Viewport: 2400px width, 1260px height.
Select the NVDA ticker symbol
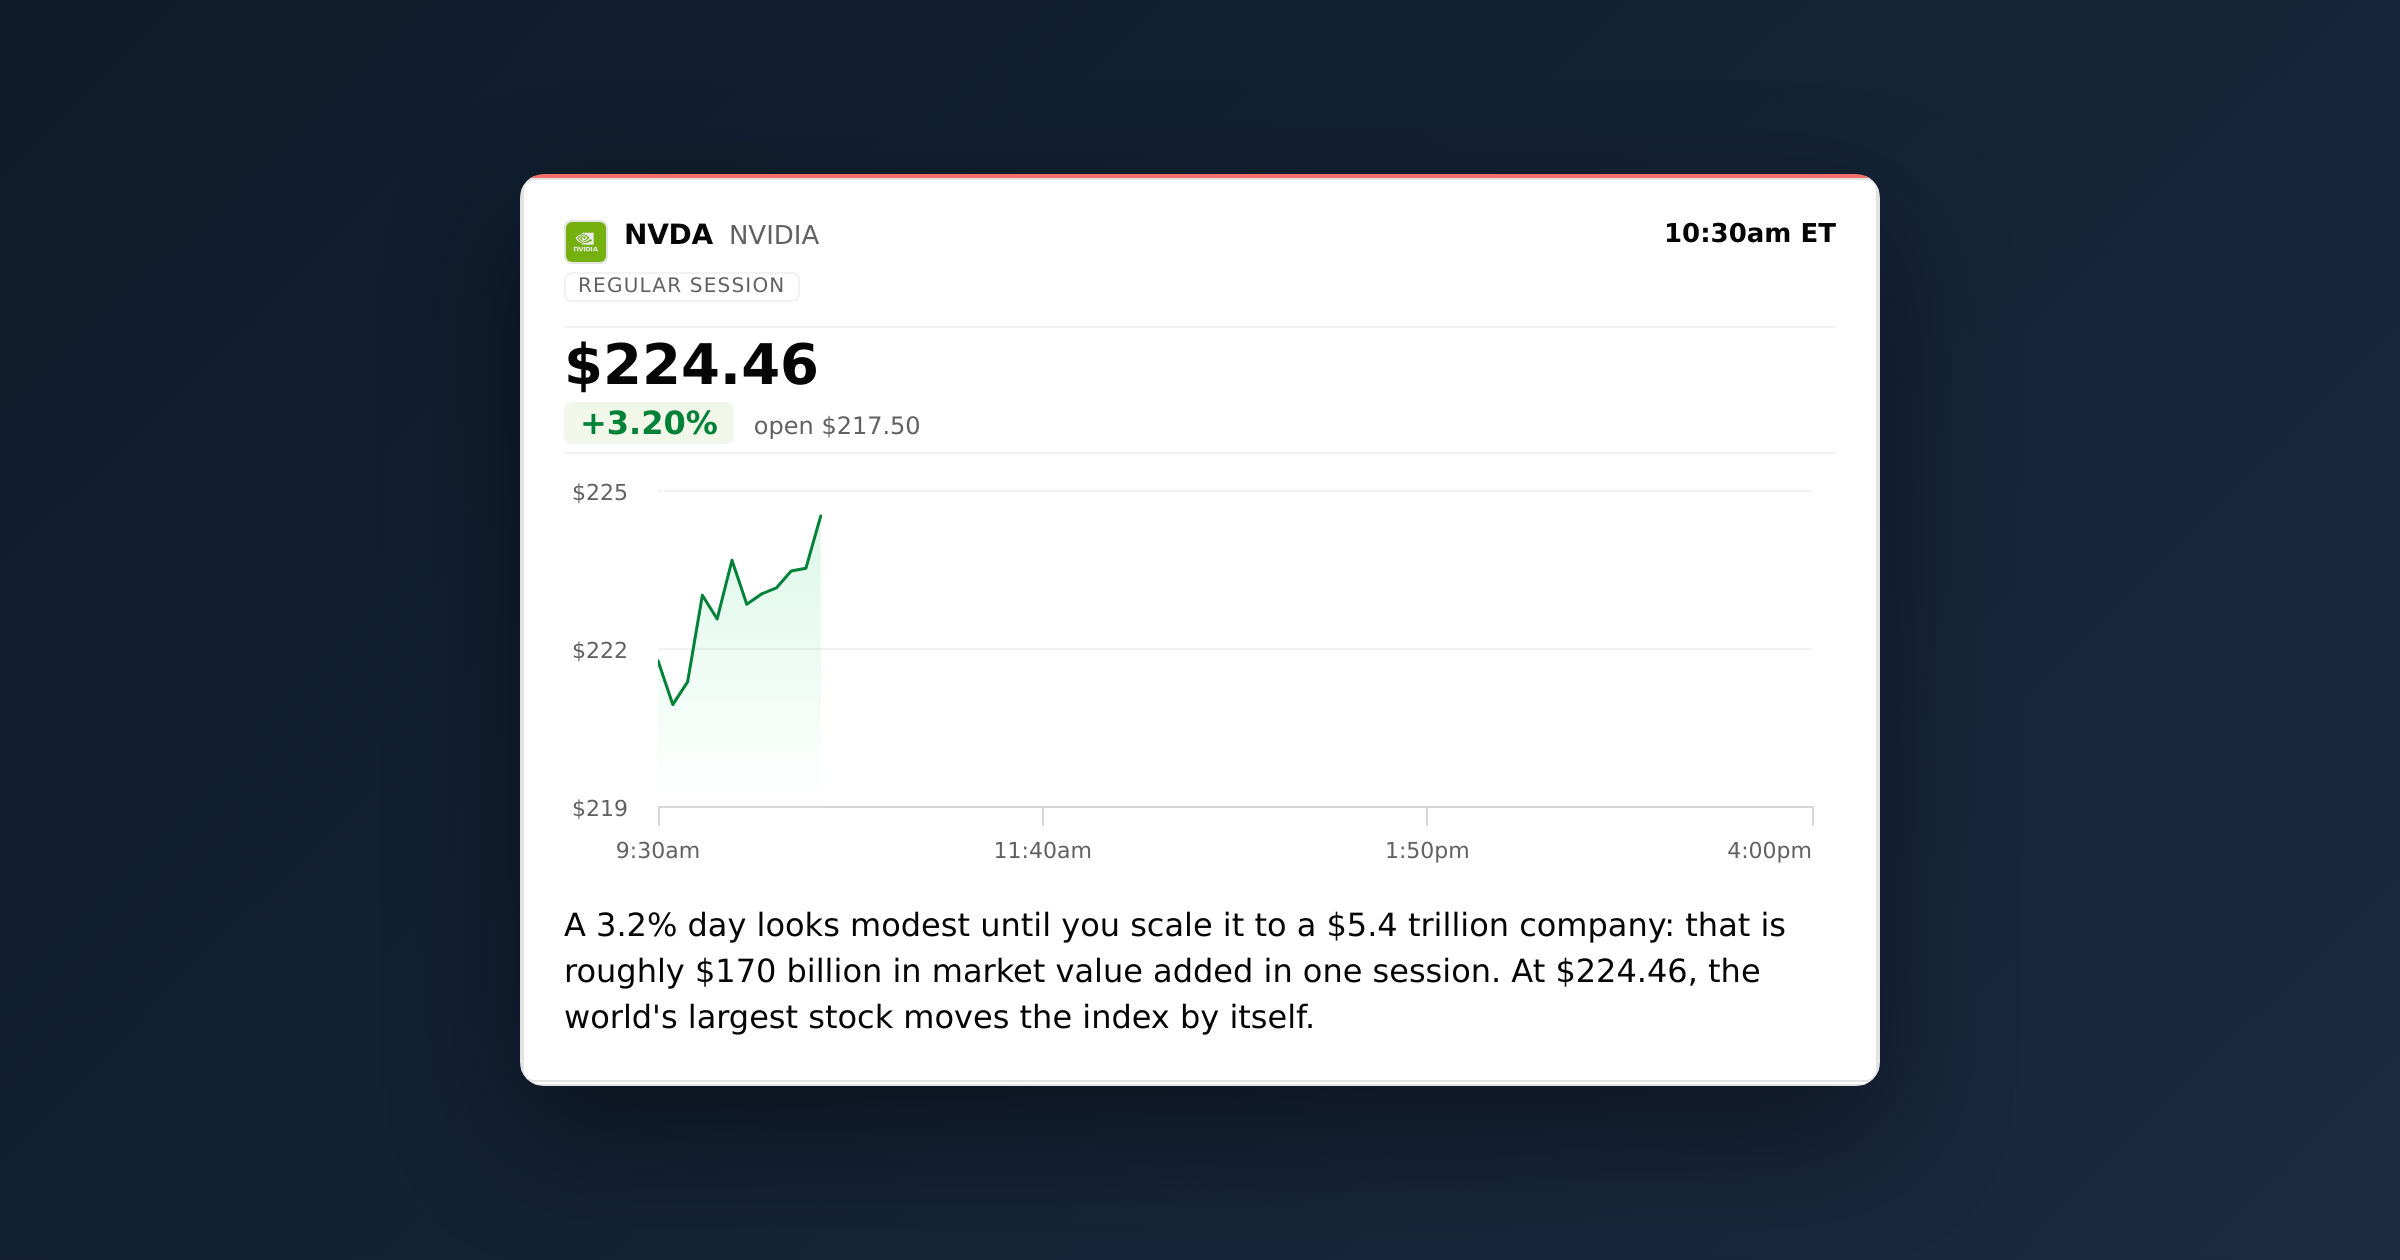(668, 235)
